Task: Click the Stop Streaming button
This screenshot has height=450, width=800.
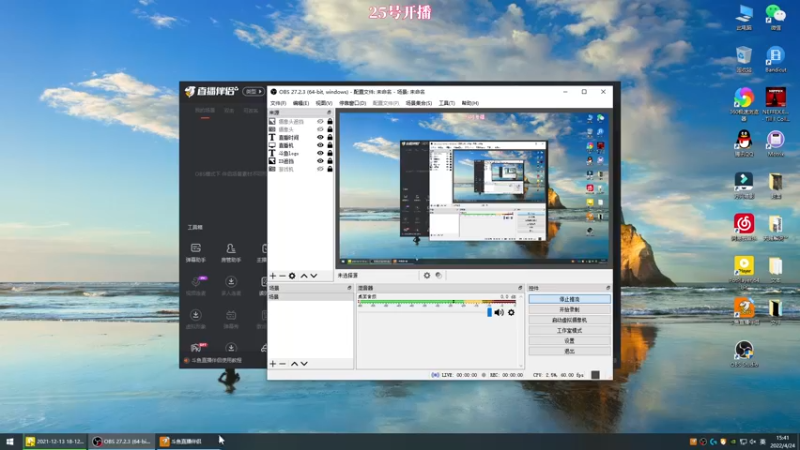Action: (x=569, y=299)
